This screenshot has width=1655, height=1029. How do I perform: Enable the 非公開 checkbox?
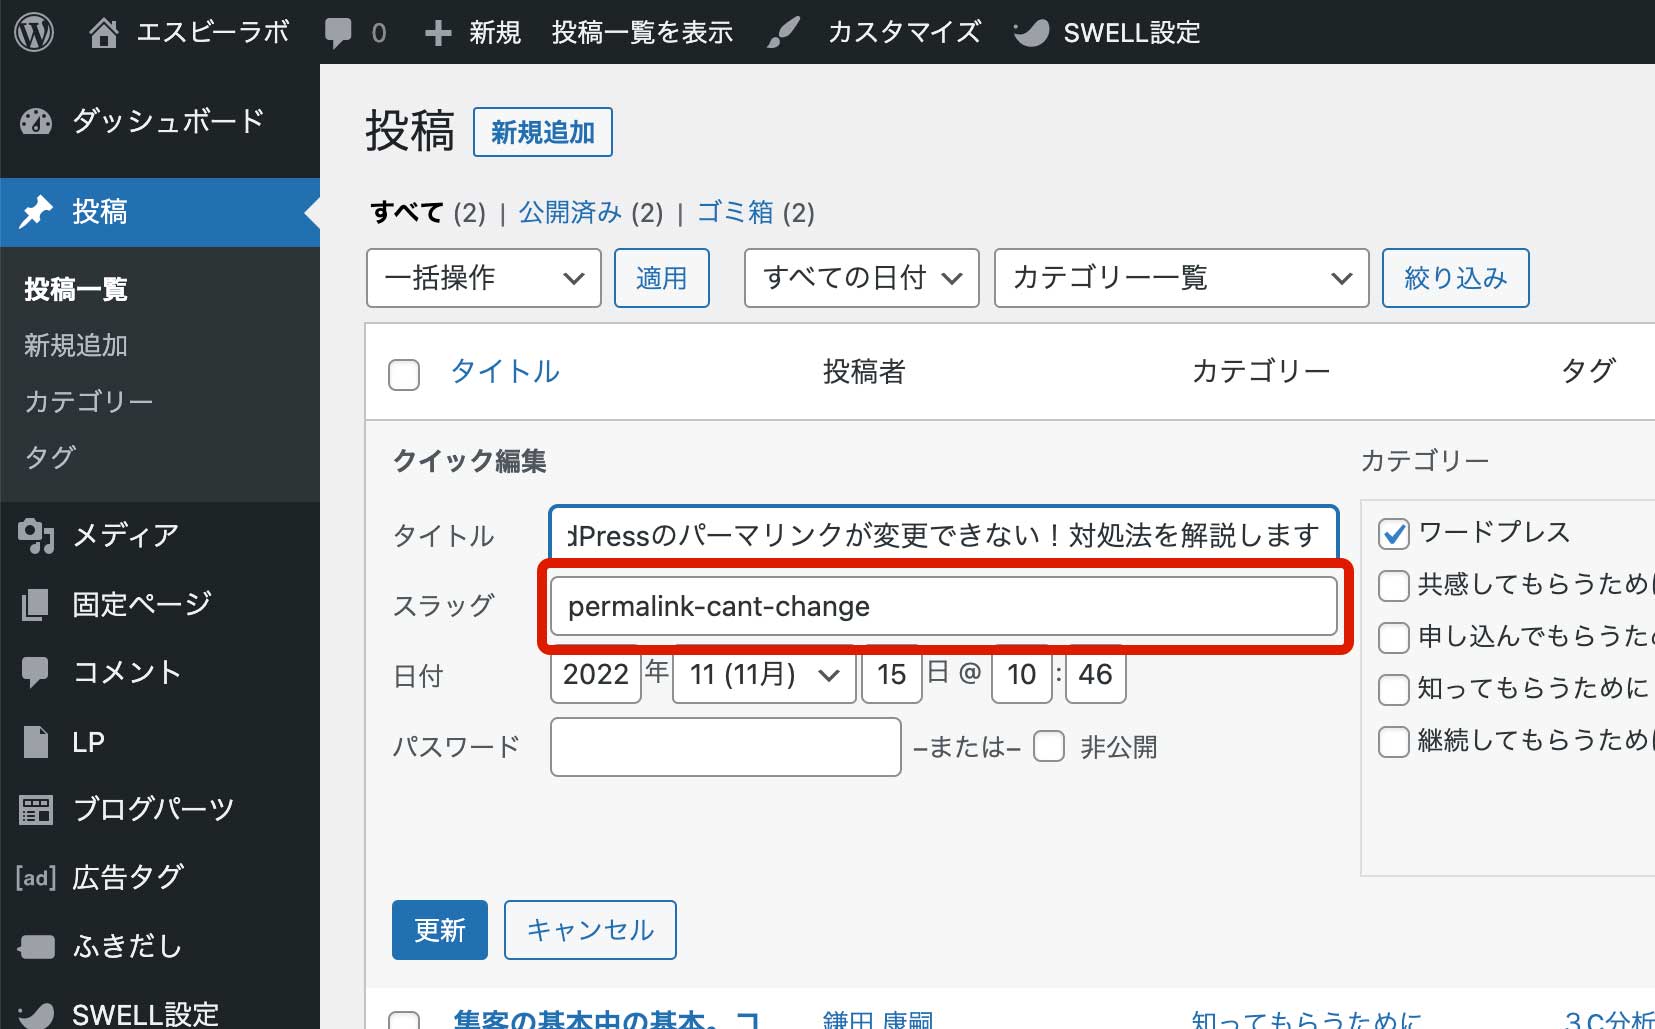pos(1047,746)
